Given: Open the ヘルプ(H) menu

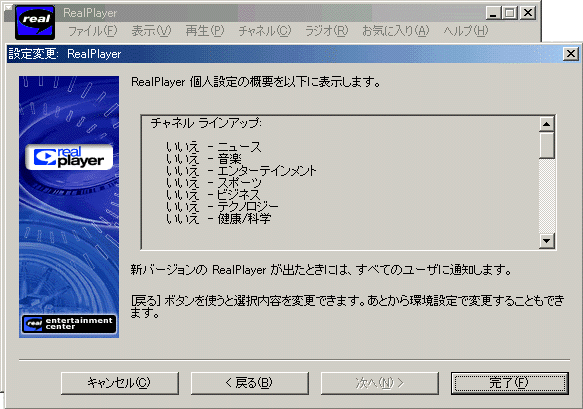Looking at the screenshot, I should 466,31.
